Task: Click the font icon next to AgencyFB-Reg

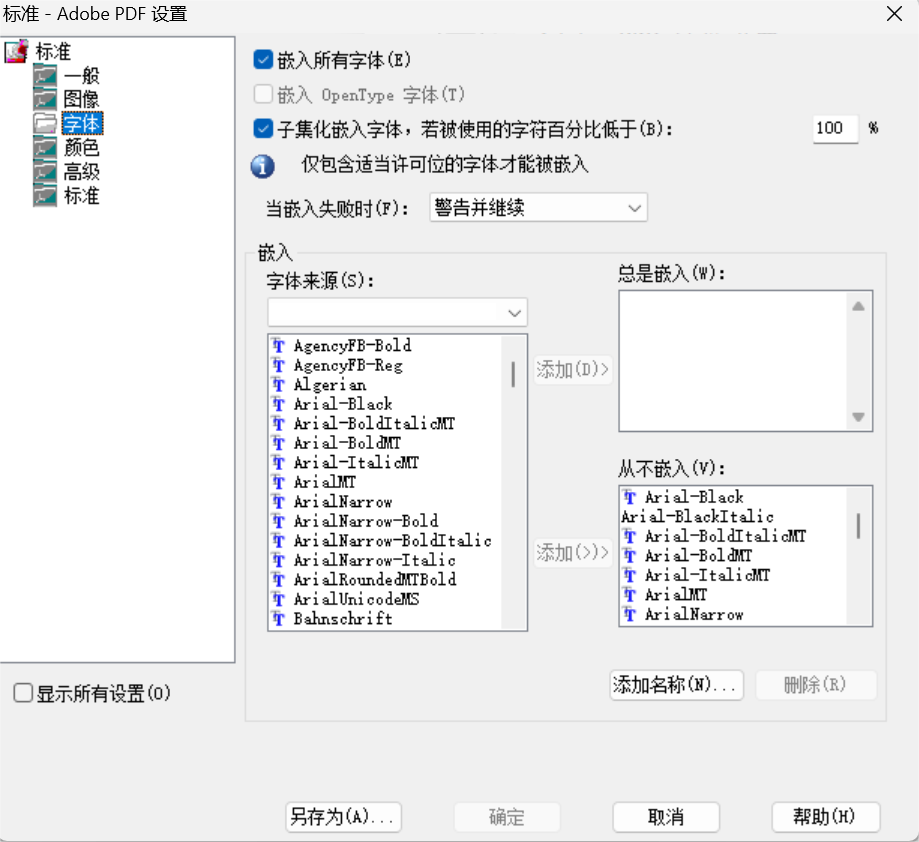Action: (x=278, y=365)
